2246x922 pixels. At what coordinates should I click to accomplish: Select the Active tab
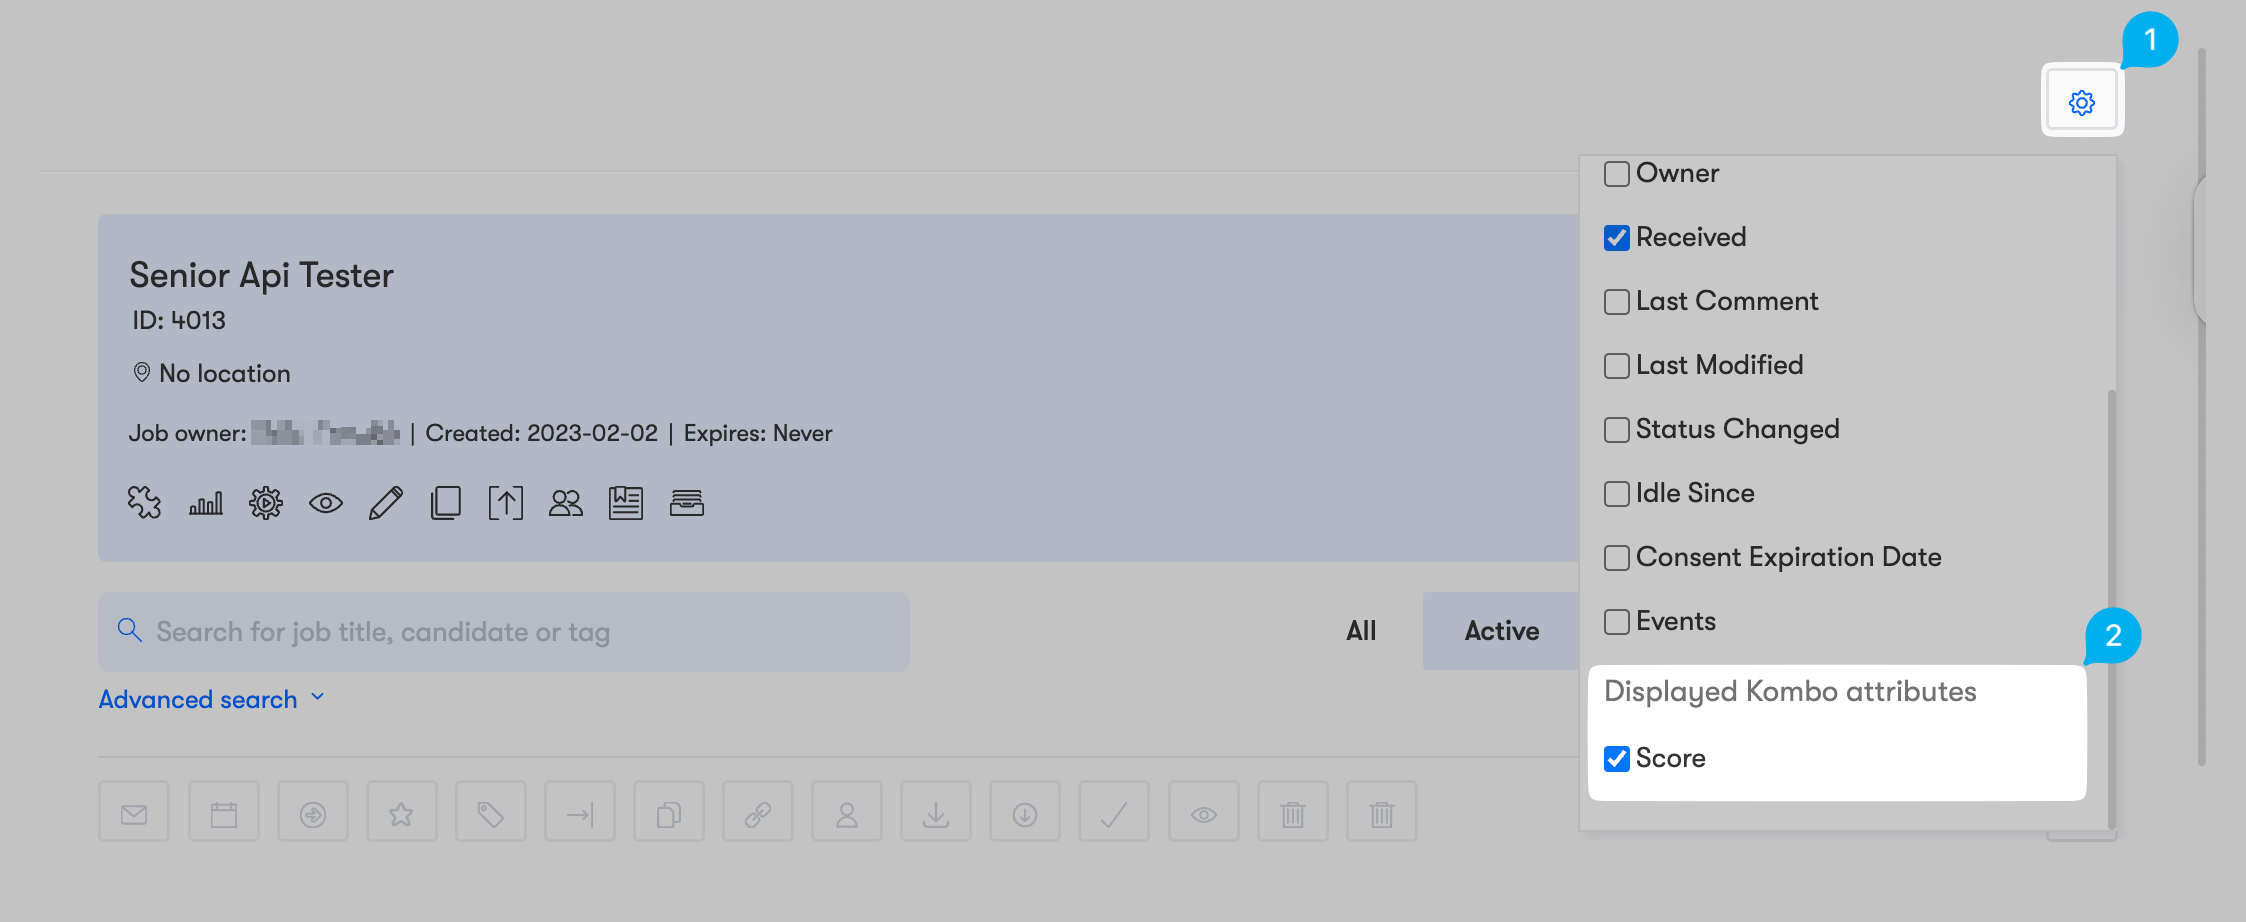[1501, 631]
